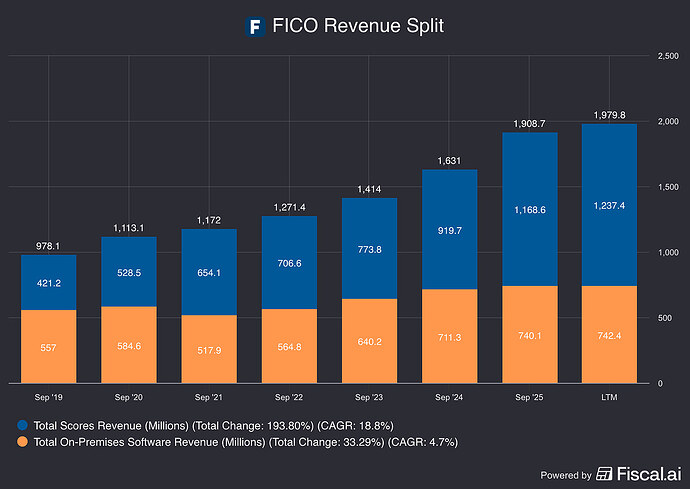
Task: Select the blue 919.7 bar for Sep '24
Action: (449, 230)
